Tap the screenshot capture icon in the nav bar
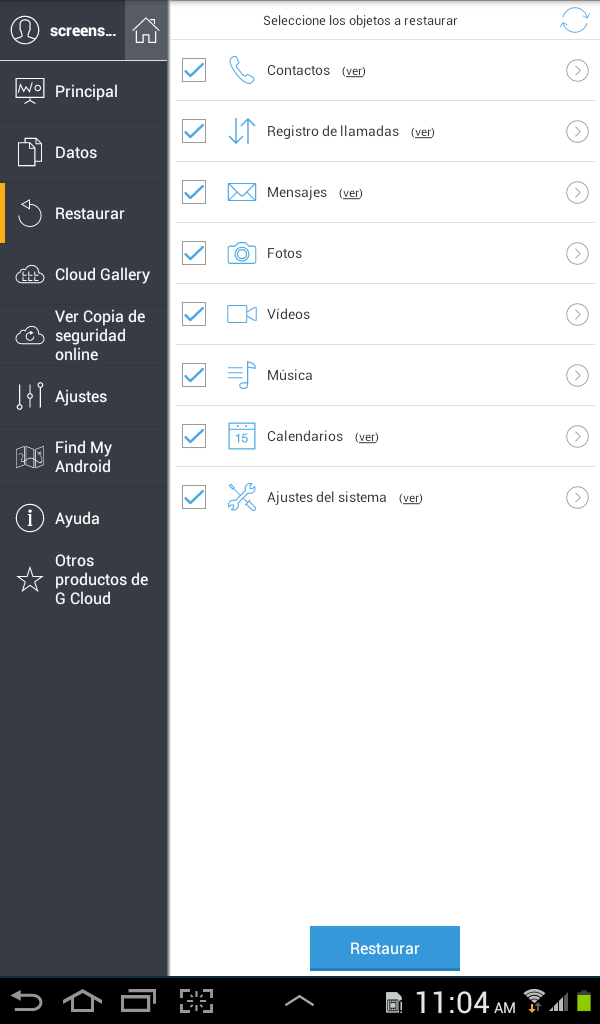Screen dimensions: 600x1024 196,1000
